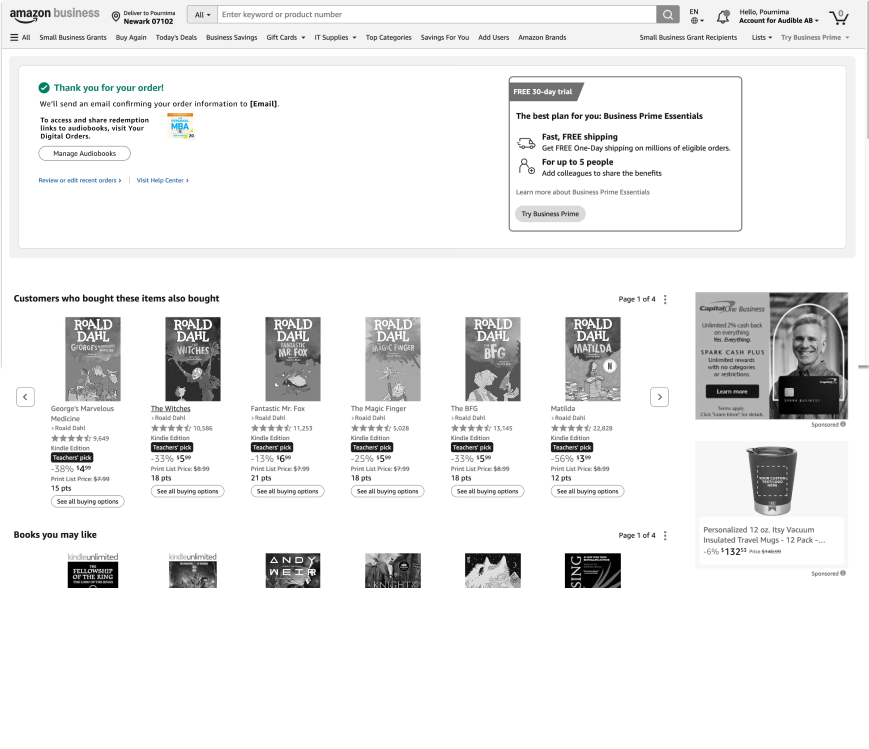Click the search magnifier button

(668, 15)
